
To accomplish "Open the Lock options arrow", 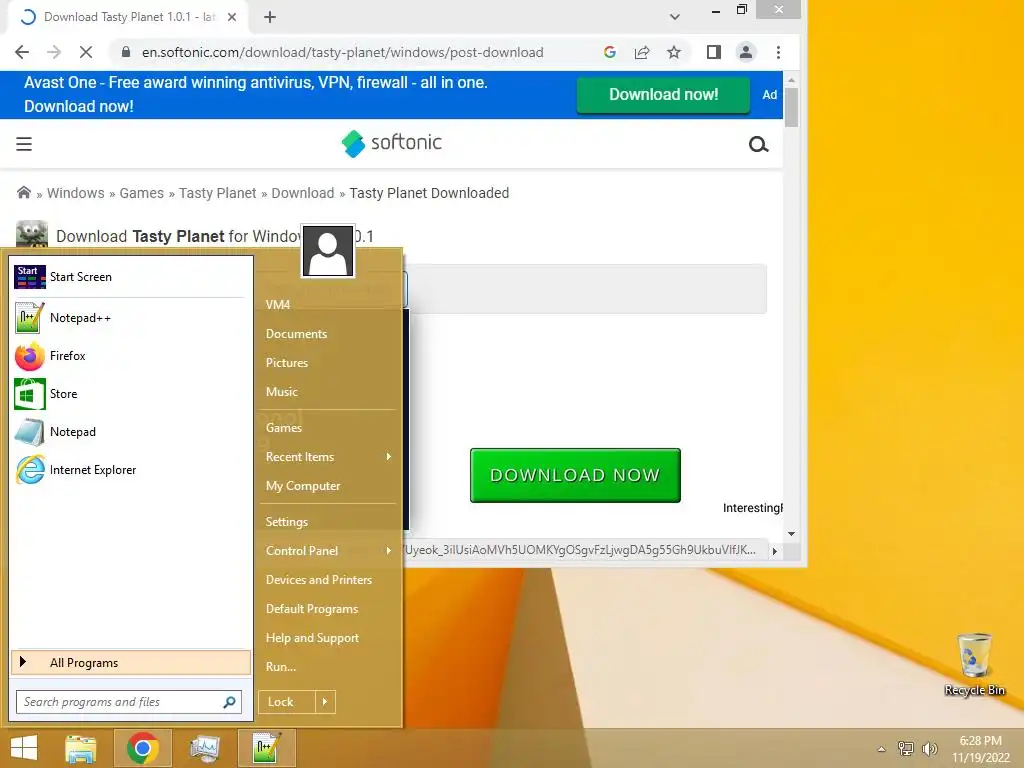I will (x=325, y=702).
